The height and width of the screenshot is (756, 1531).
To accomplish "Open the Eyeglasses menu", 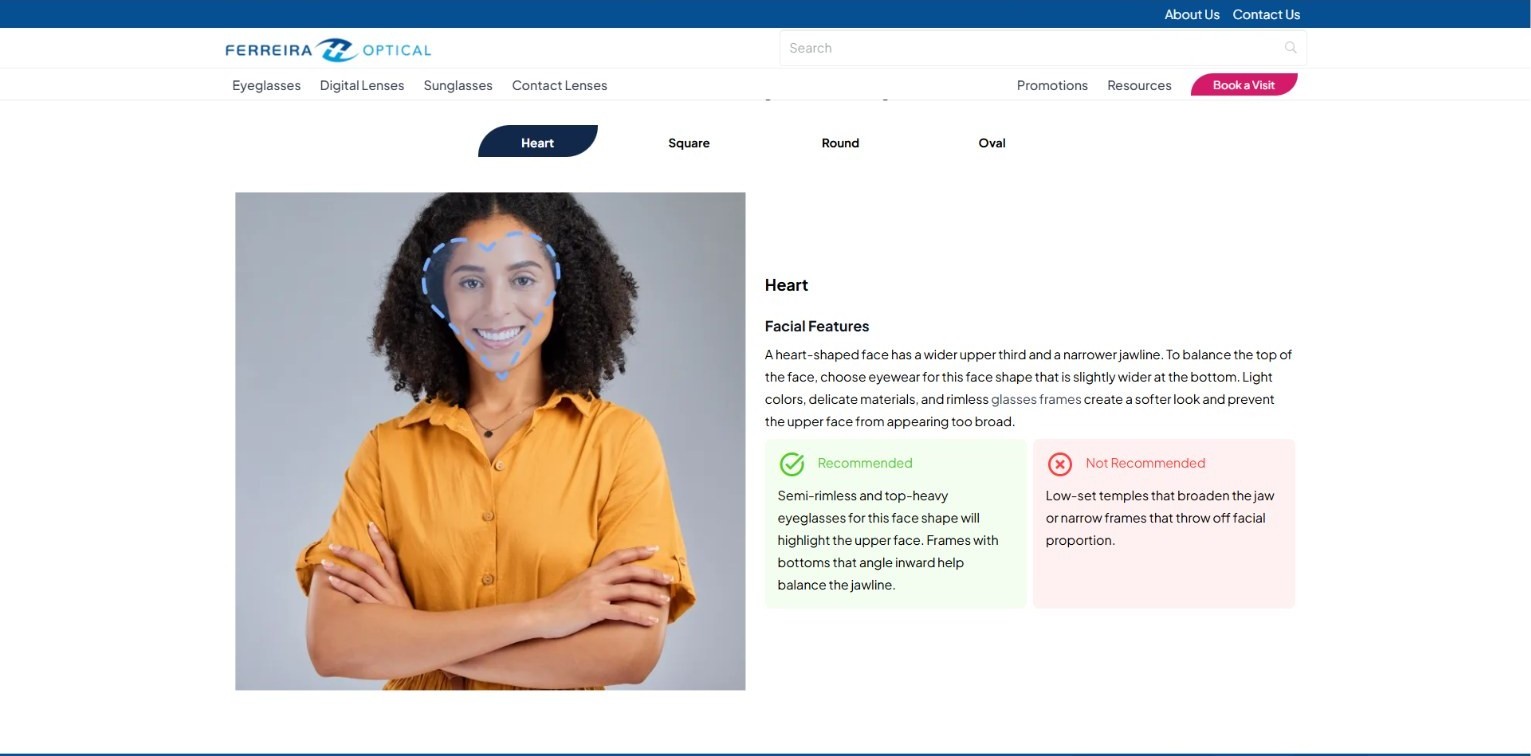I will (x=266, y=85).
